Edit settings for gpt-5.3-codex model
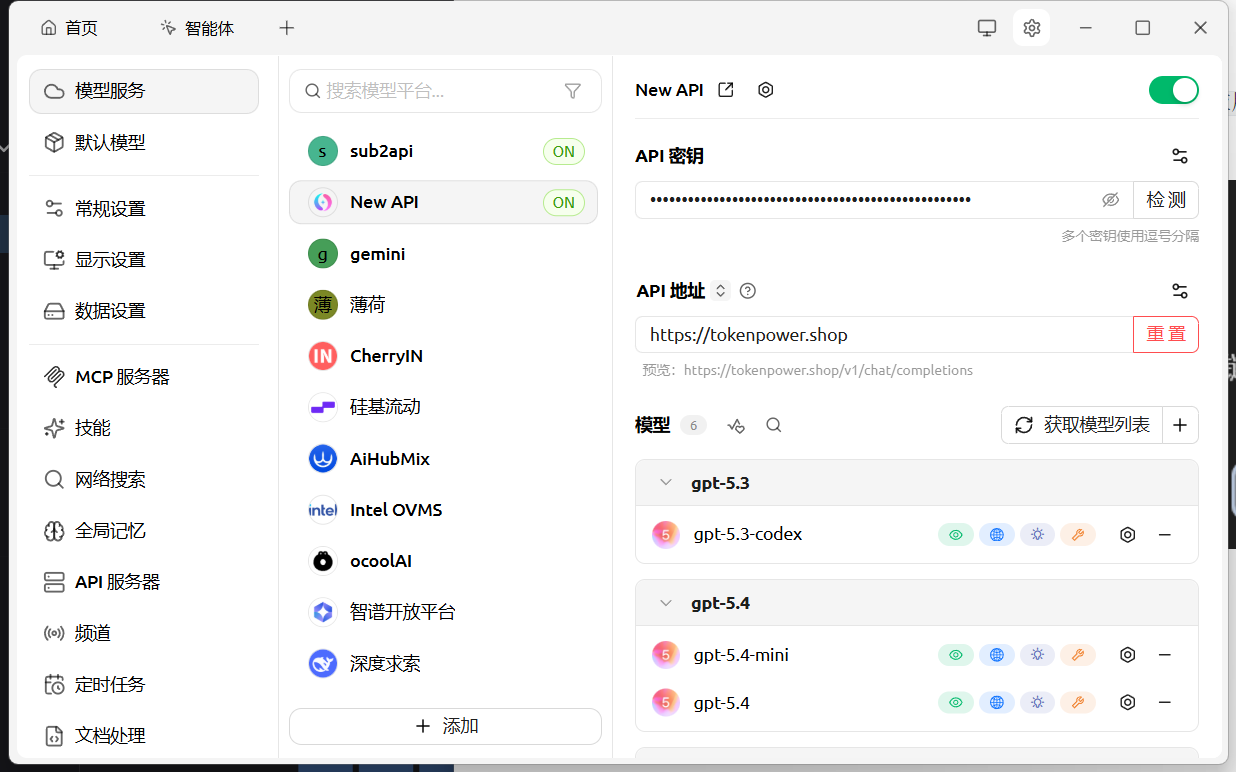 tap(1128, 535)
